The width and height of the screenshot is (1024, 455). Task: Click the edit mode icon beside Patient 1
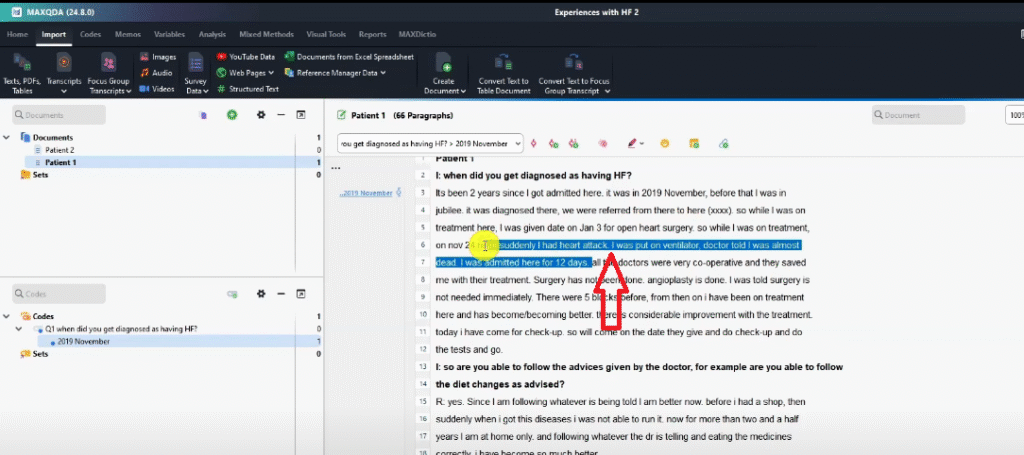(x=340, y=115)
